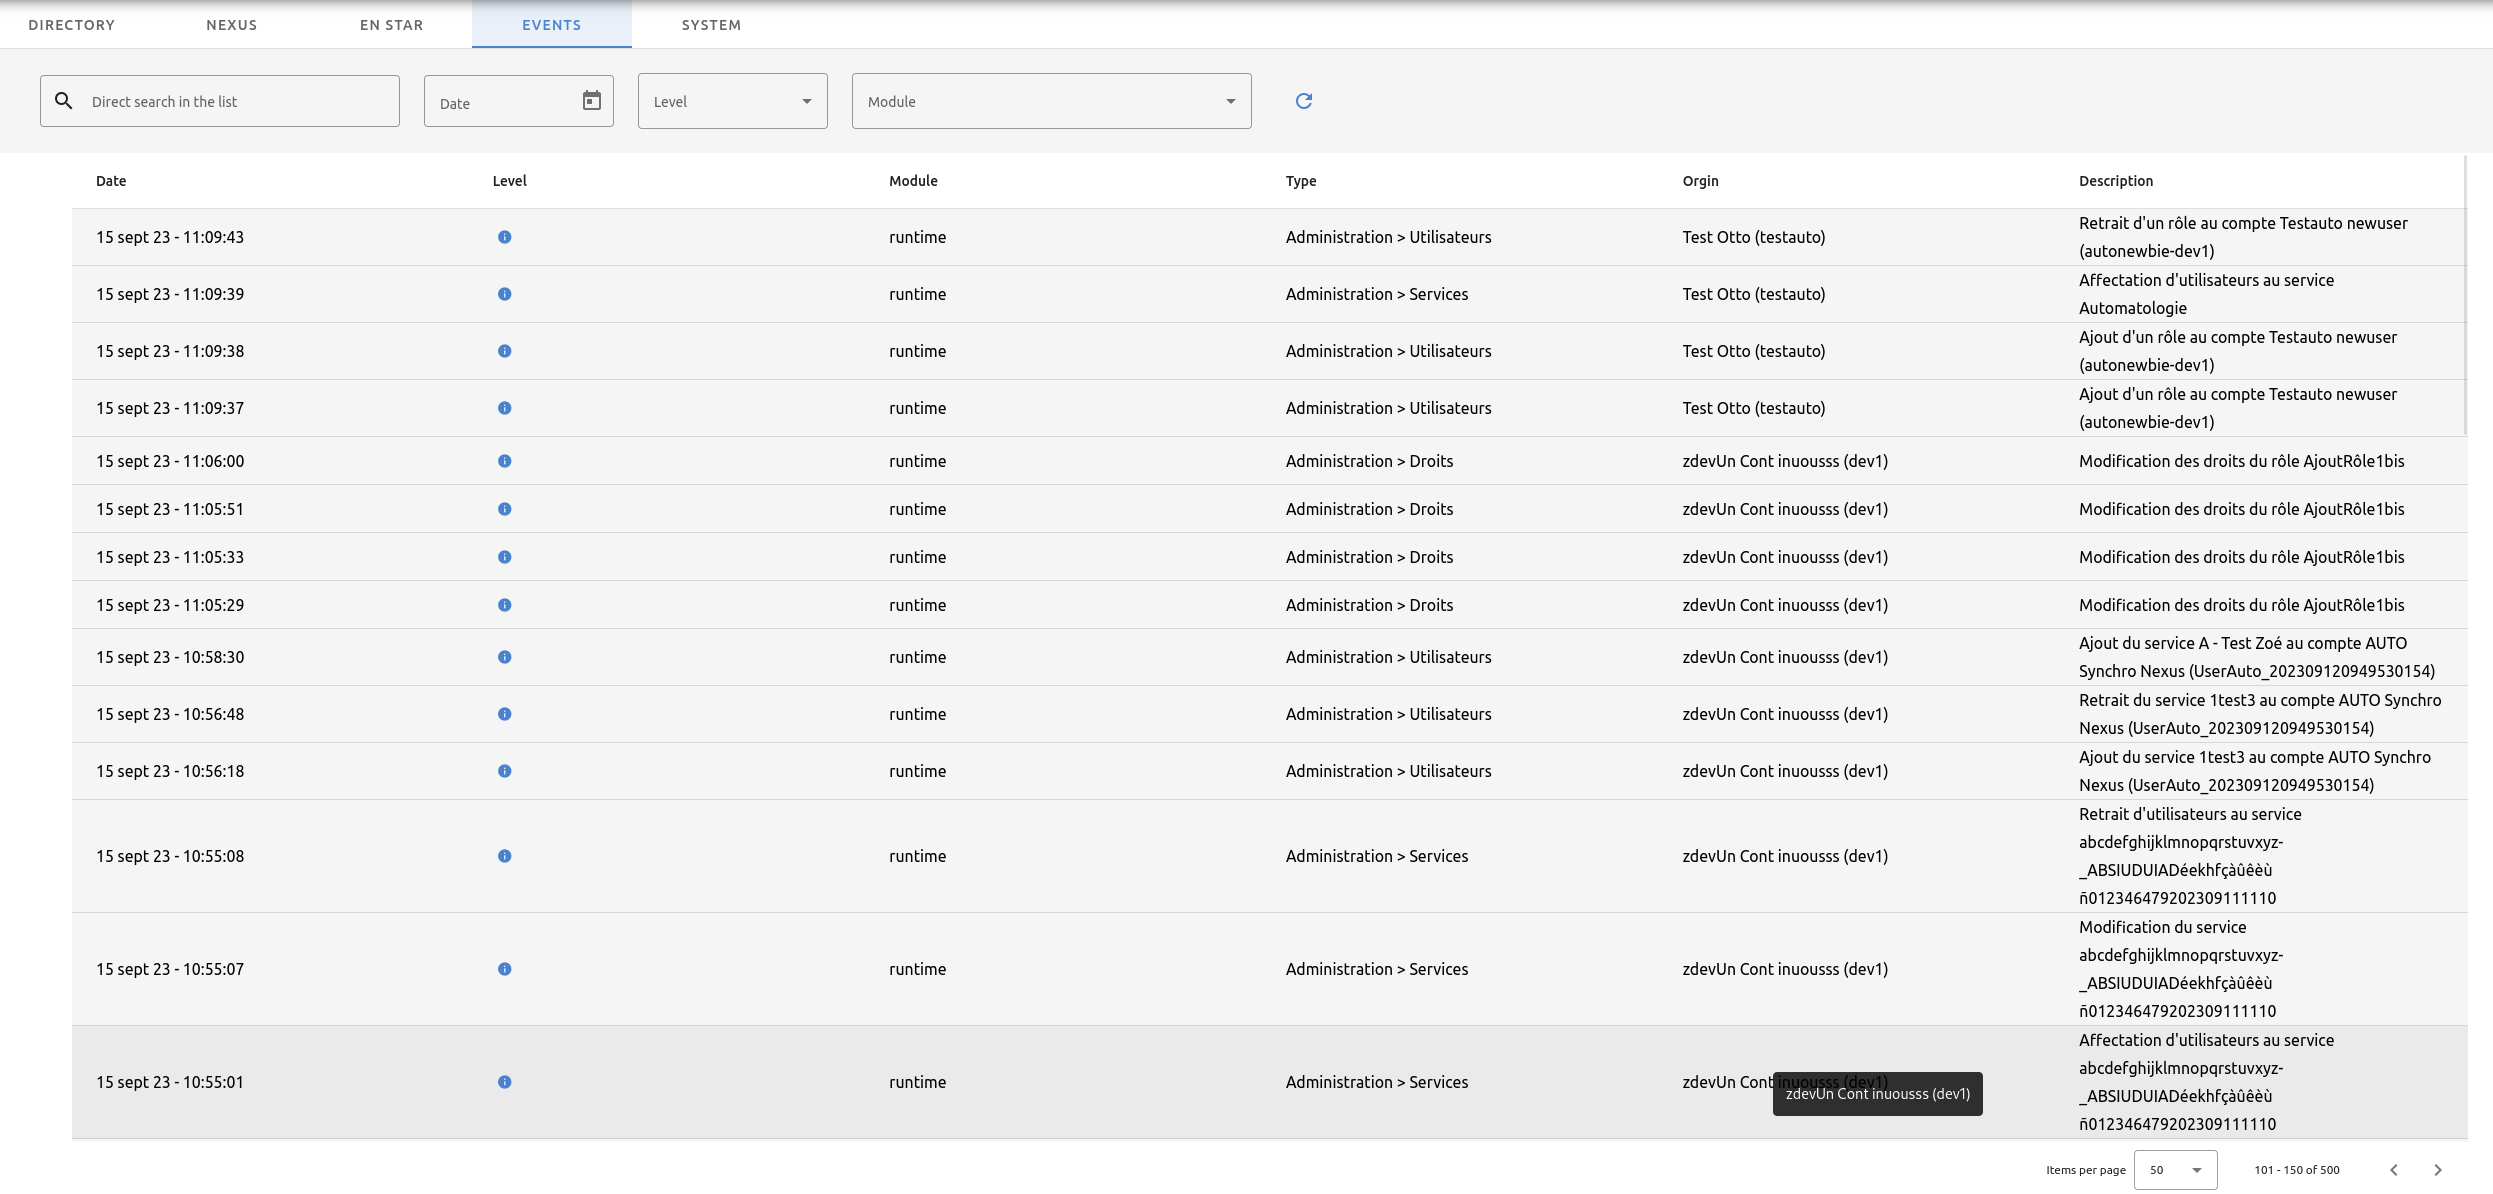The image size is (2493, 1194).
Task: Click info level icon for 10:56:48 event
Action: coord(505,714)
